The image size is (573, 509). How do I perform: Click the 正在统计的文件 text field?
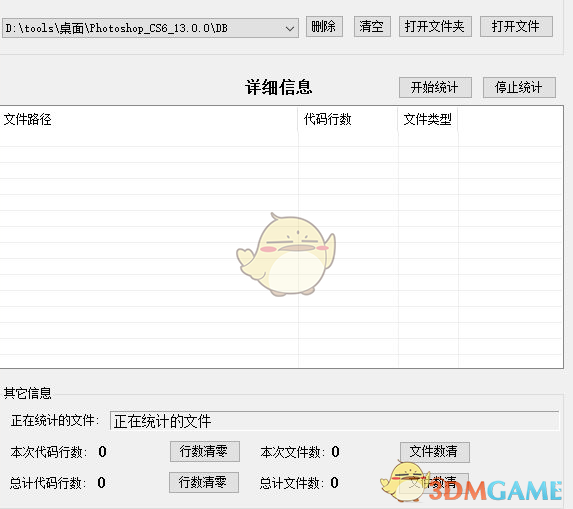(x=334, y=421)
